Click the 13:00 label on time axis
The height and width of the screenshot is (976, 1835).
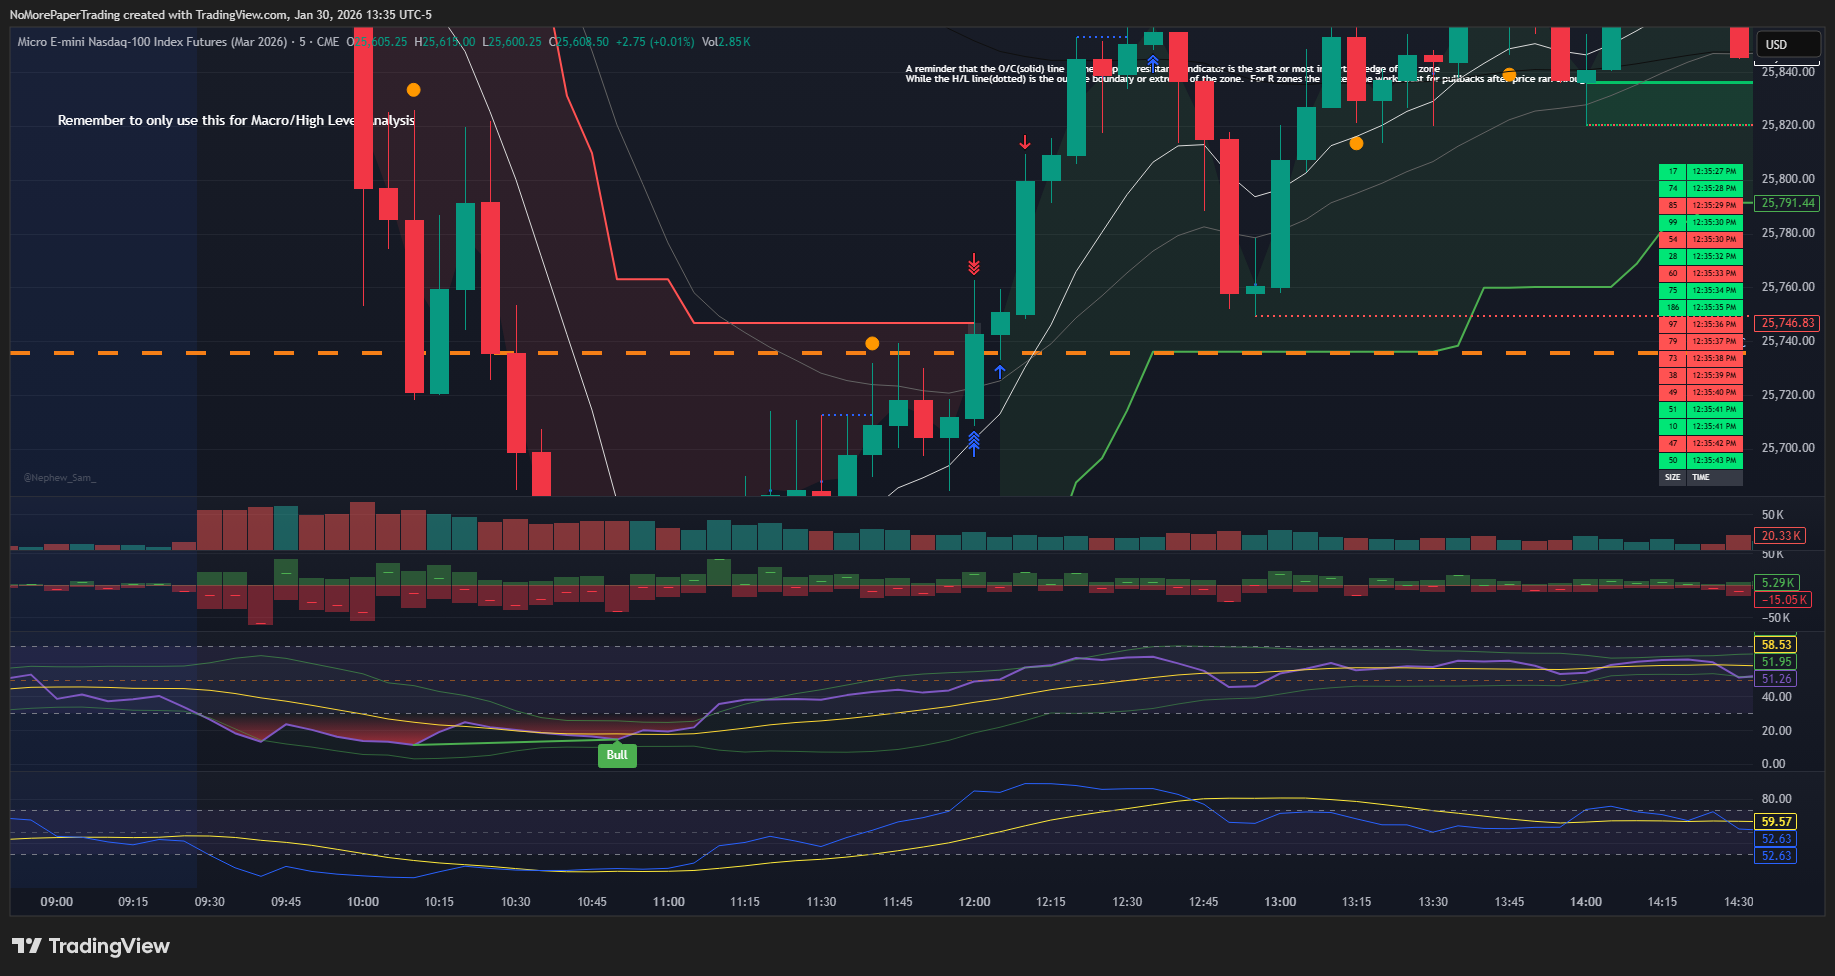(1280, 902)
